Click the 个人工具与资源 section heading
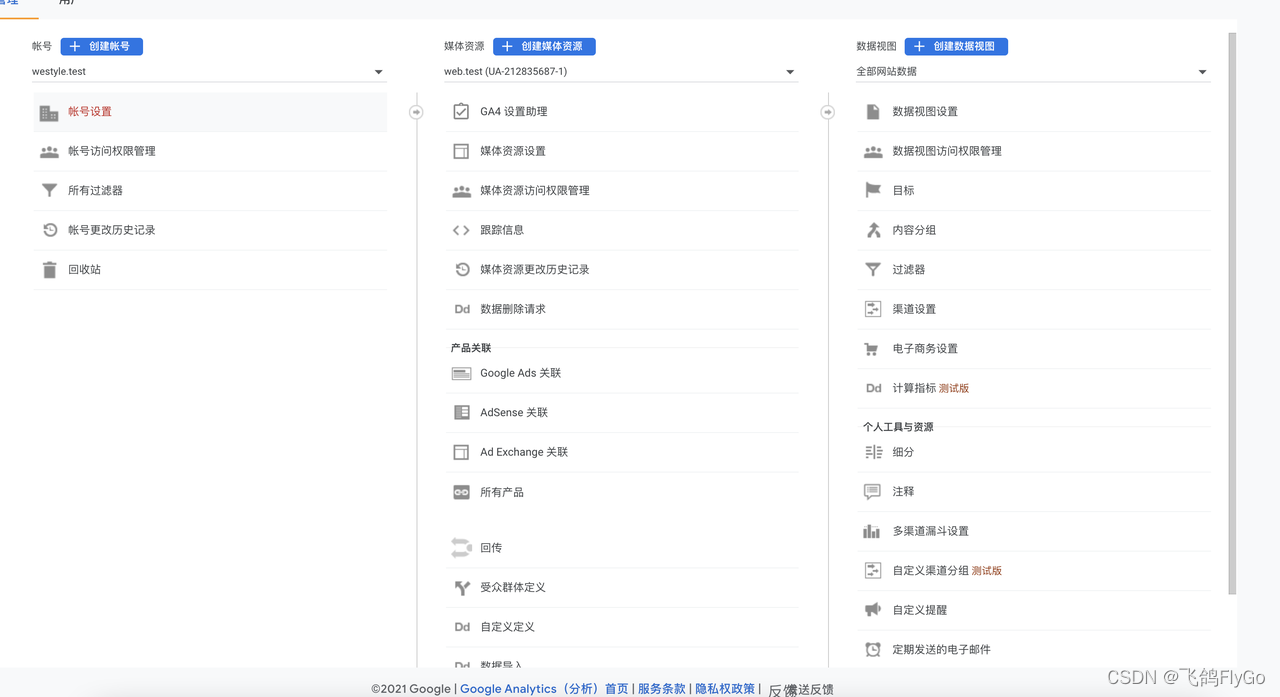This screenshot has width=1280, height=697. tap(898, 427)
